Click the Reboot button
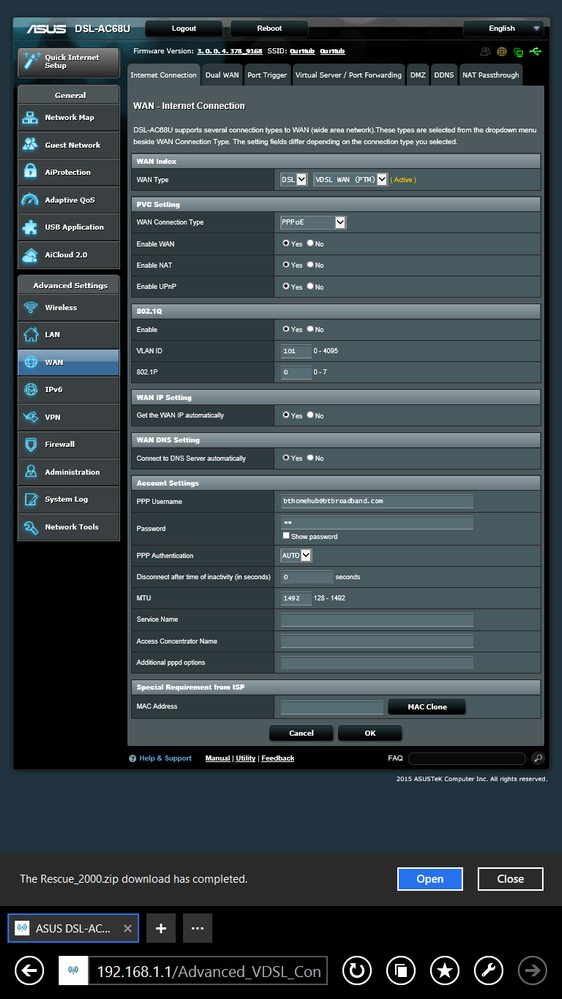This screenshot has width=562, height=999. pyautogui.click(x=270, y=29)
